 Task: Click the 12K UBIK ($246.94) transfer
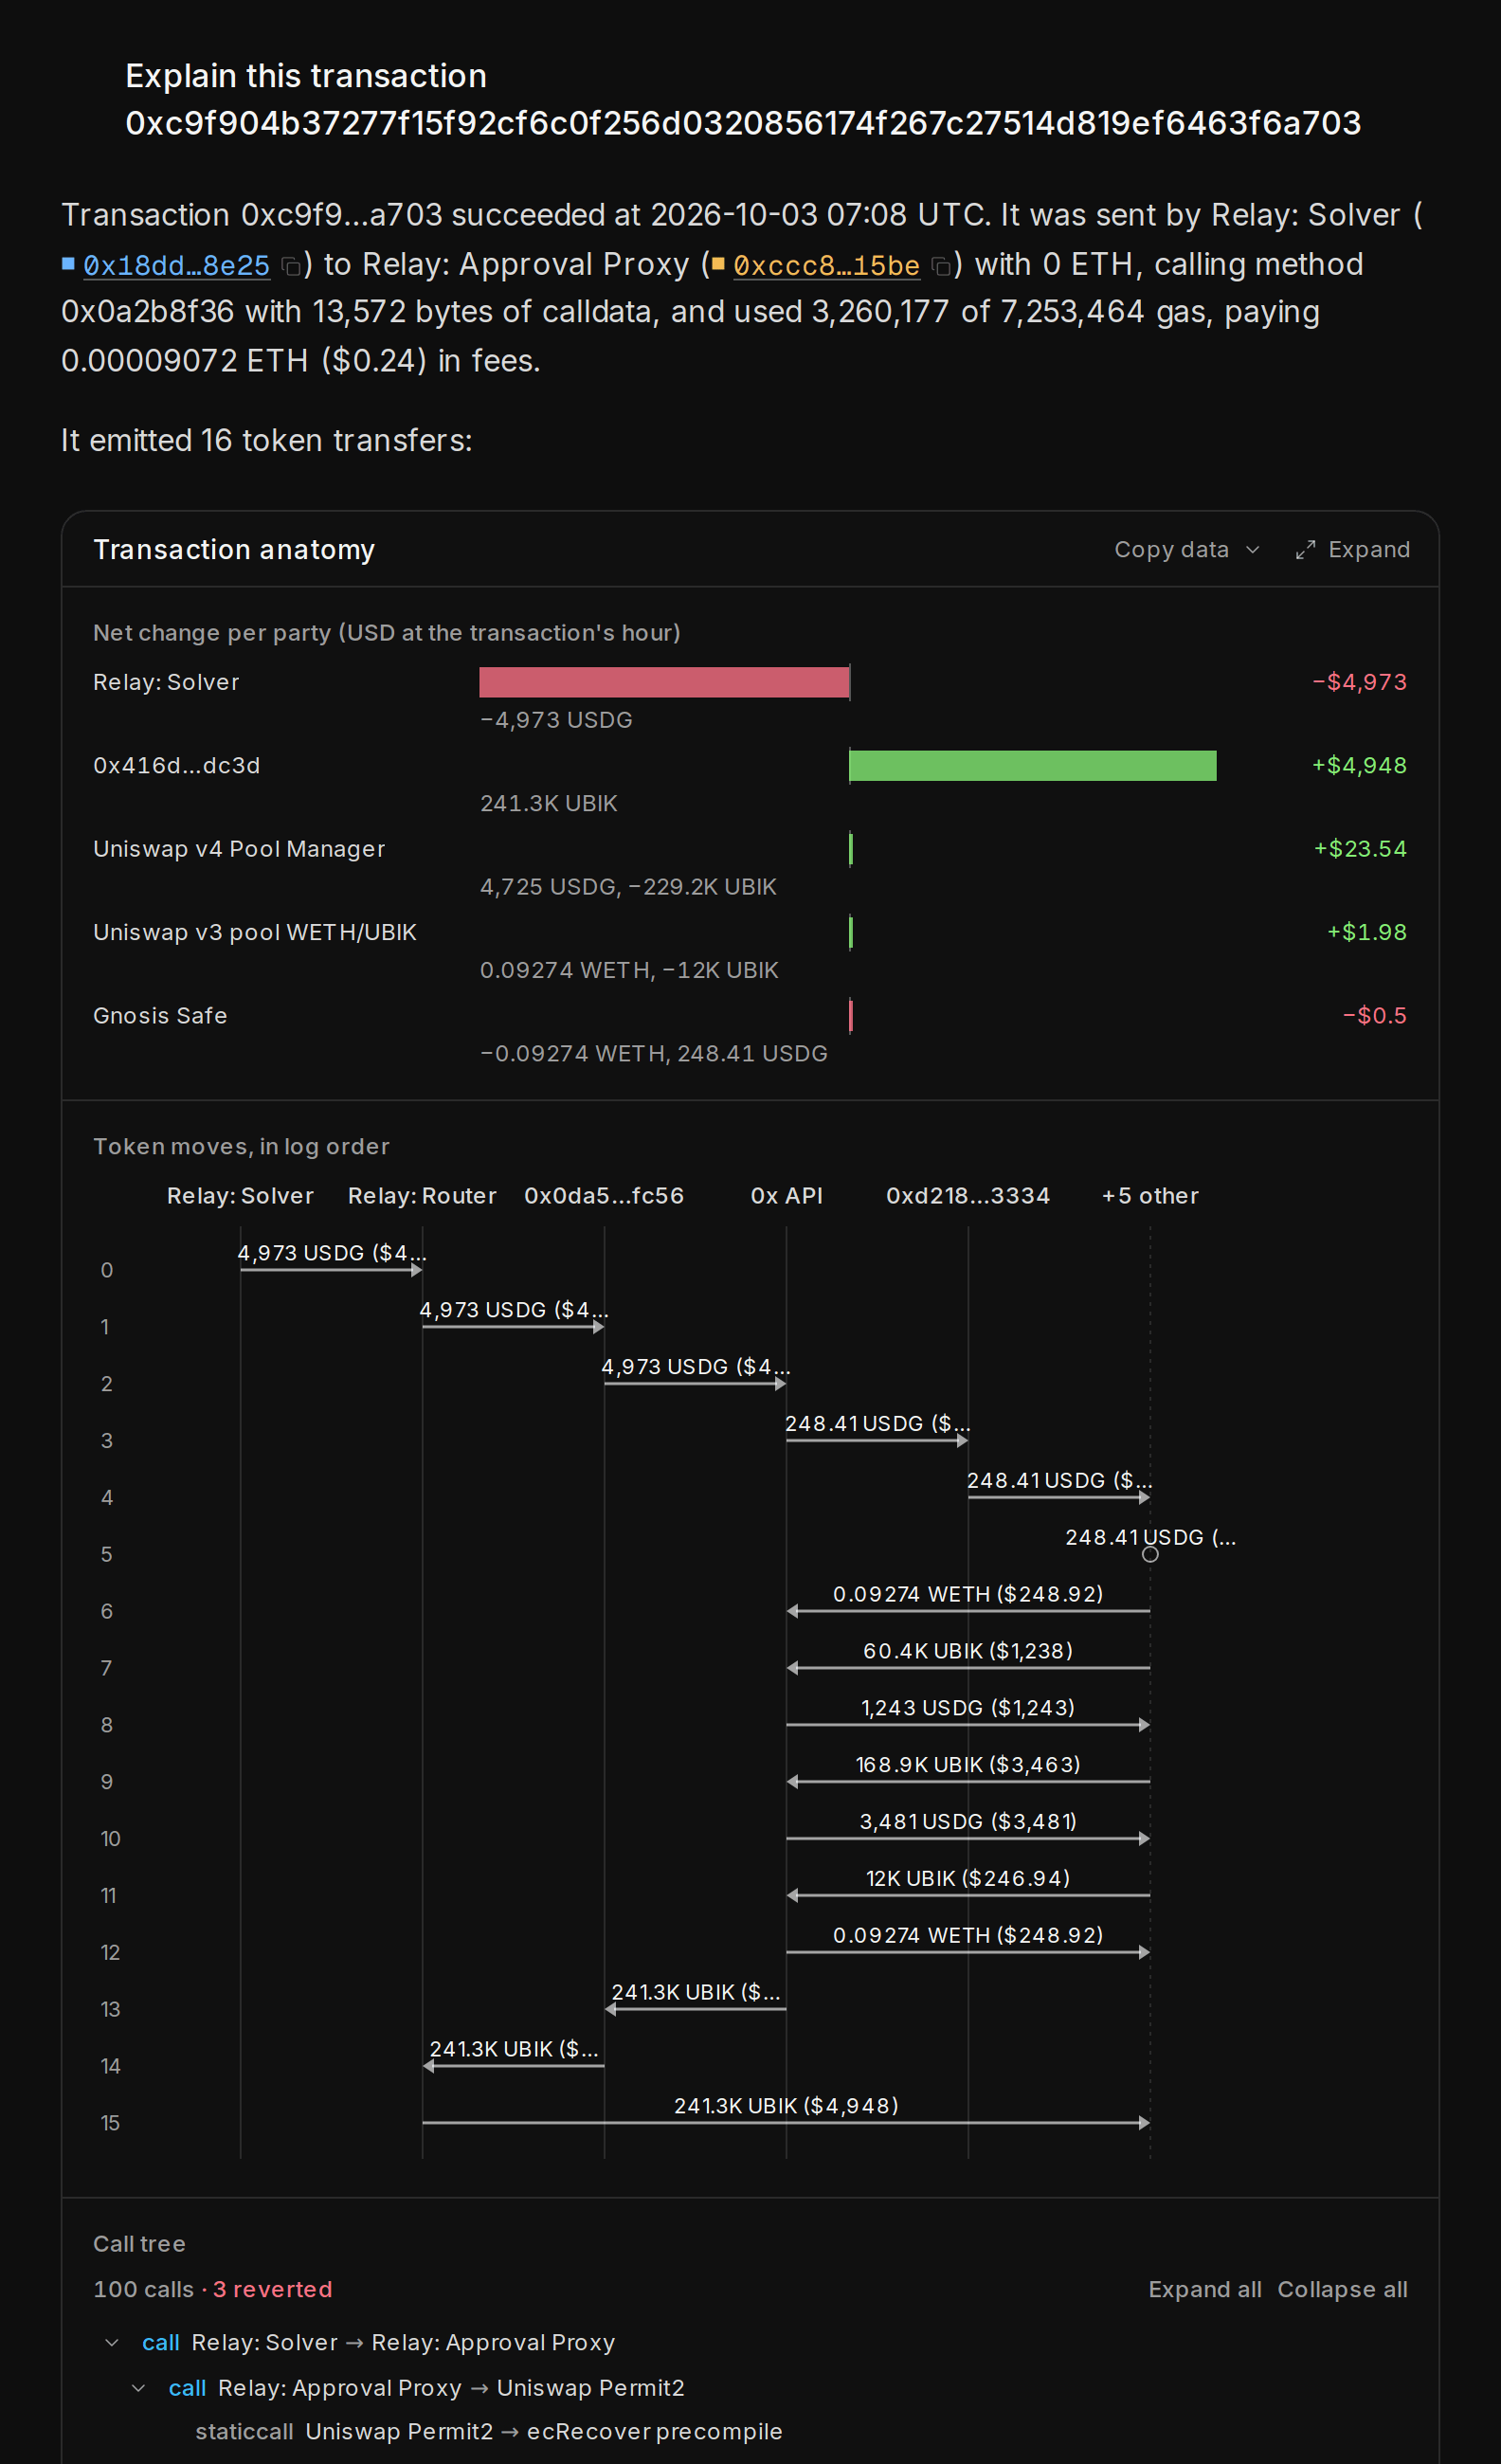968,1880
